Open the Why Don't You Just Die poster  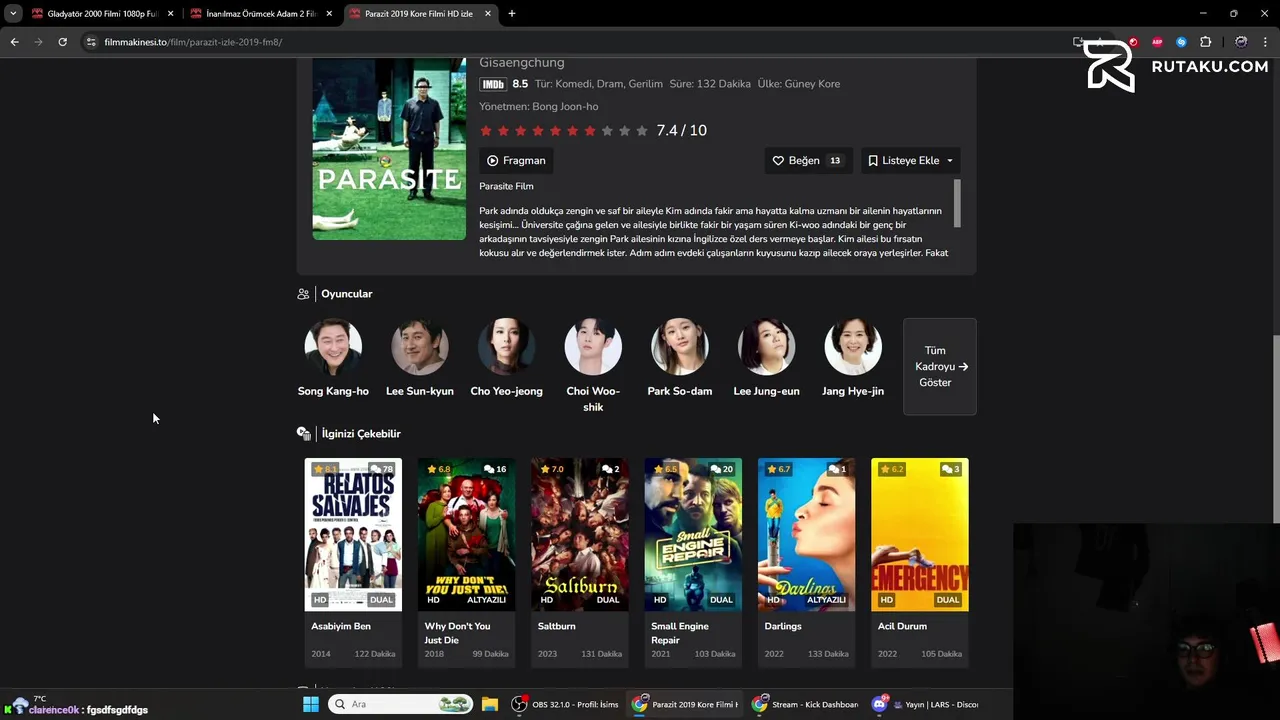pos(466,534)
